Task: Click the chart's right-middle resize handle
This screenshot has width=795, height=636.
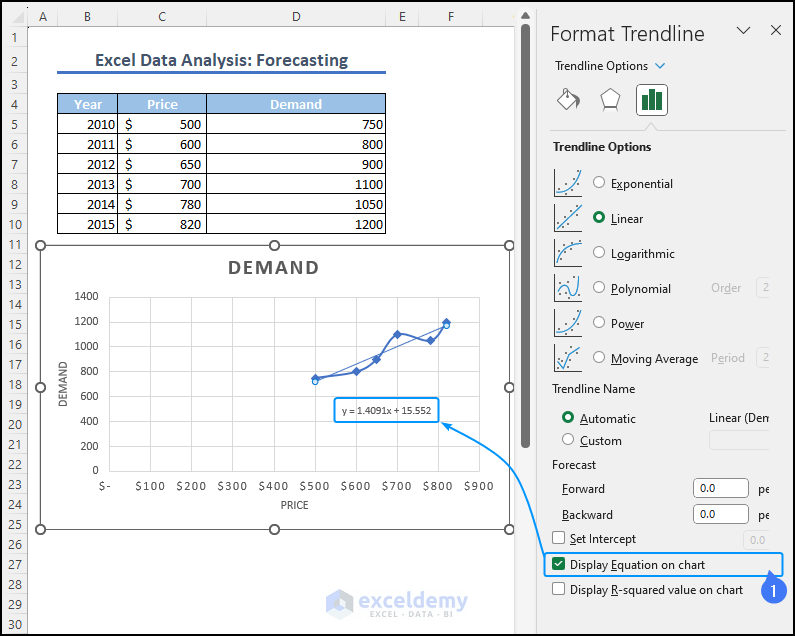Action: coord(509,387)
